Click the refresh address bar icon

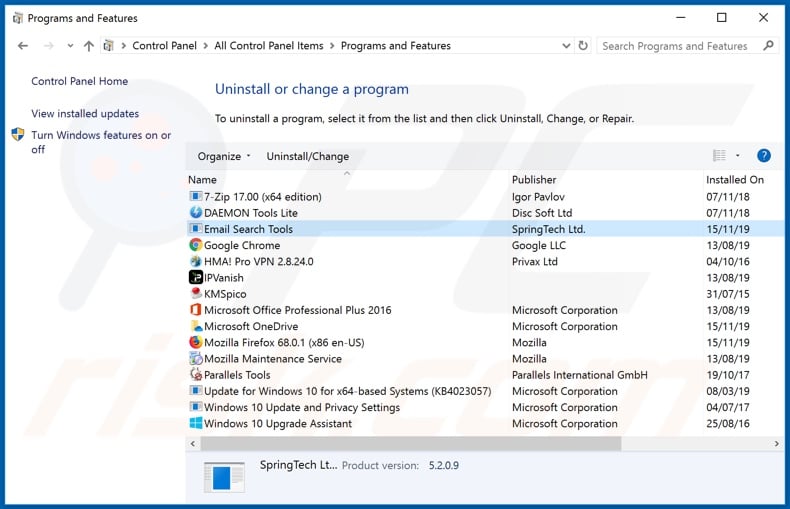(583, 46)
